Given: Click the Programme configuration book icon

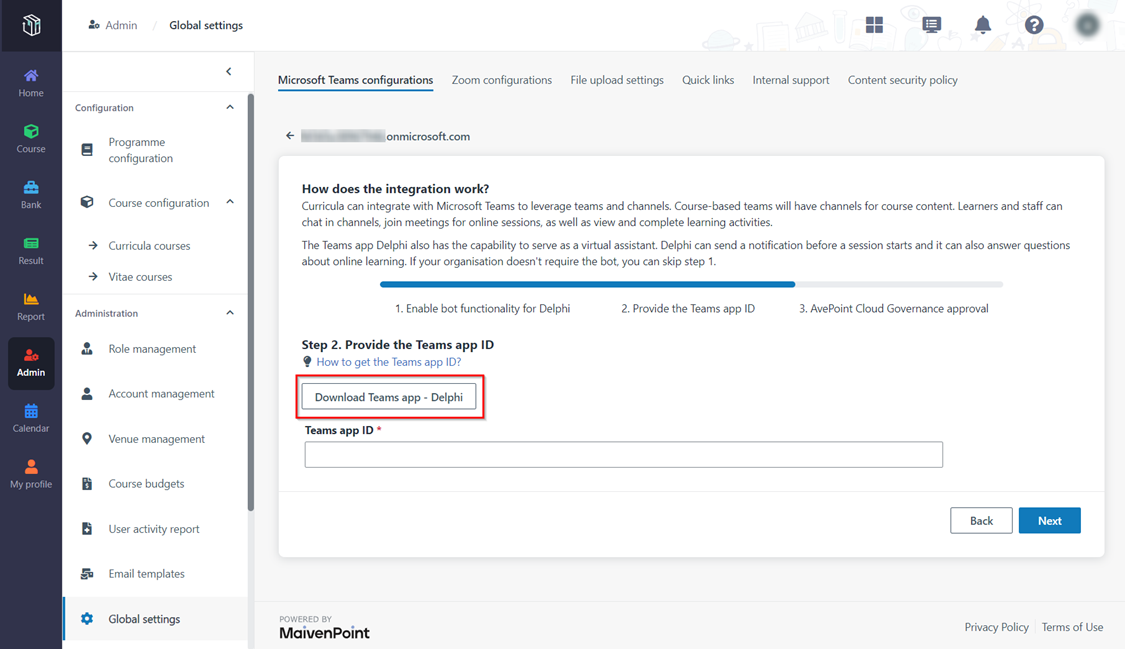Looking at the screenshot, I should coord(87,150).
